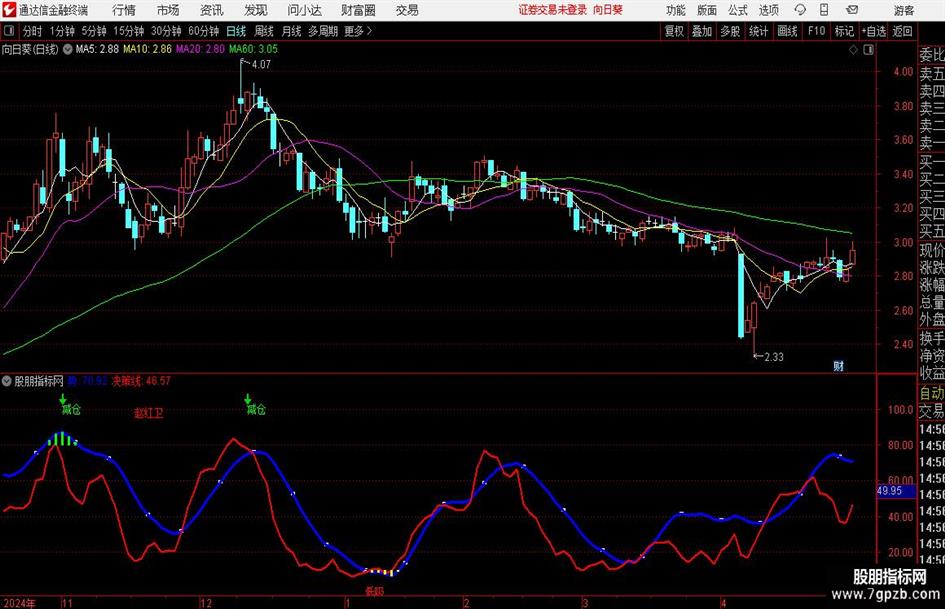Expand the 股朋指标网 sub-chart dropdown arrow
The image size is (945, 609).
point(7,381)
